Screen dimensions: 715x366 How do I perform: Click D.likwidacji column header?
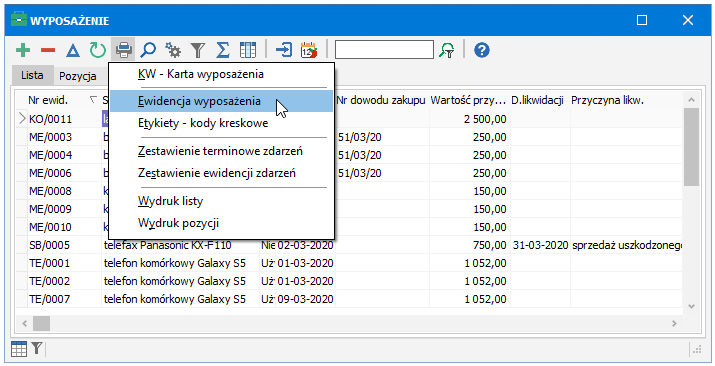[x=539, y=100]
